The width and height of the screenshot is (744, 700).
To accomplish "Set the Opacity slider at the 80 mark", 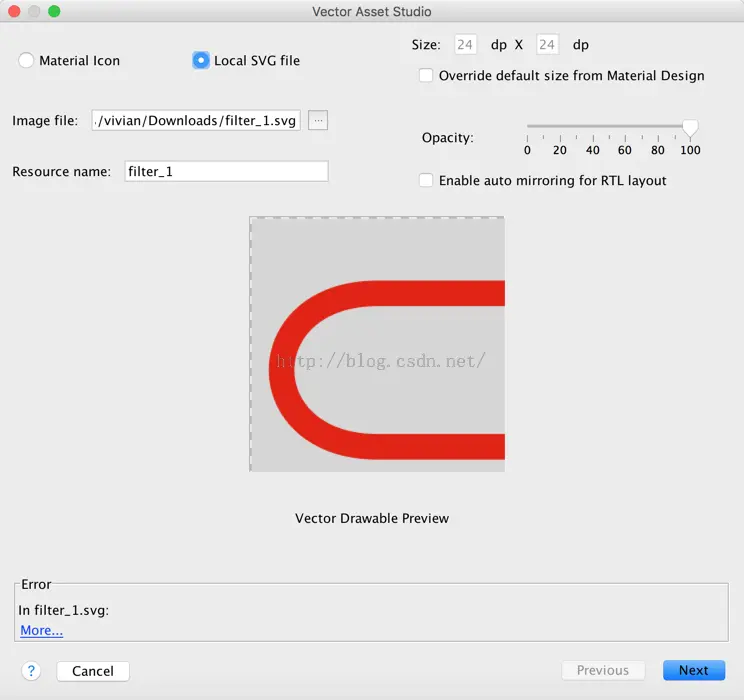I will coord(658,126).
